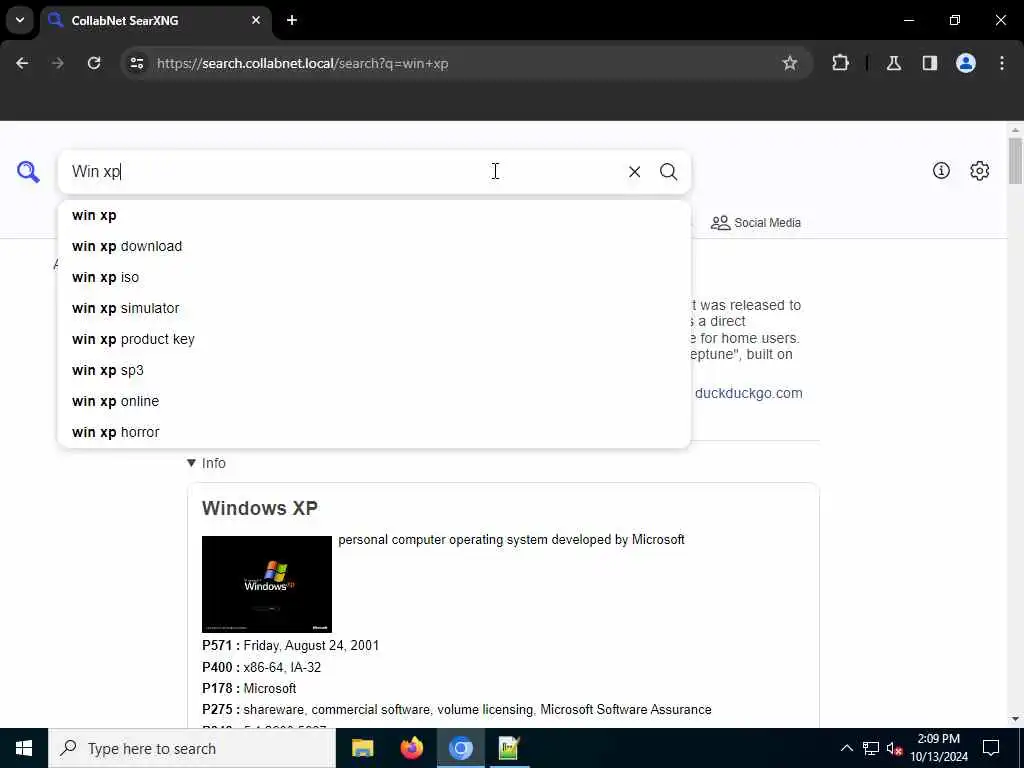Show hidden system tray icons

[x=846, y=748]
